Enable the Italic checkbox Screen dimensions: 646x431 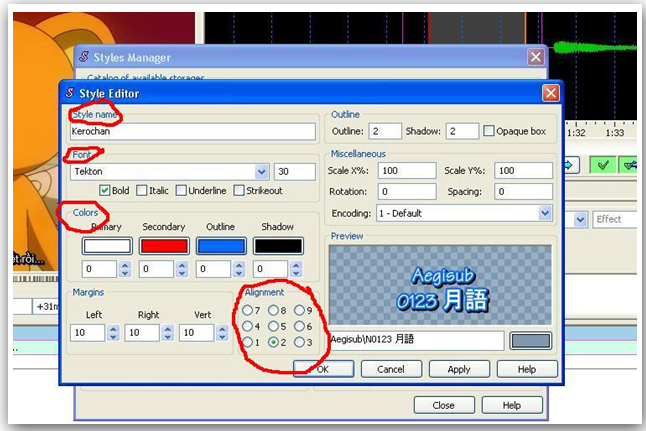[141, 190]
